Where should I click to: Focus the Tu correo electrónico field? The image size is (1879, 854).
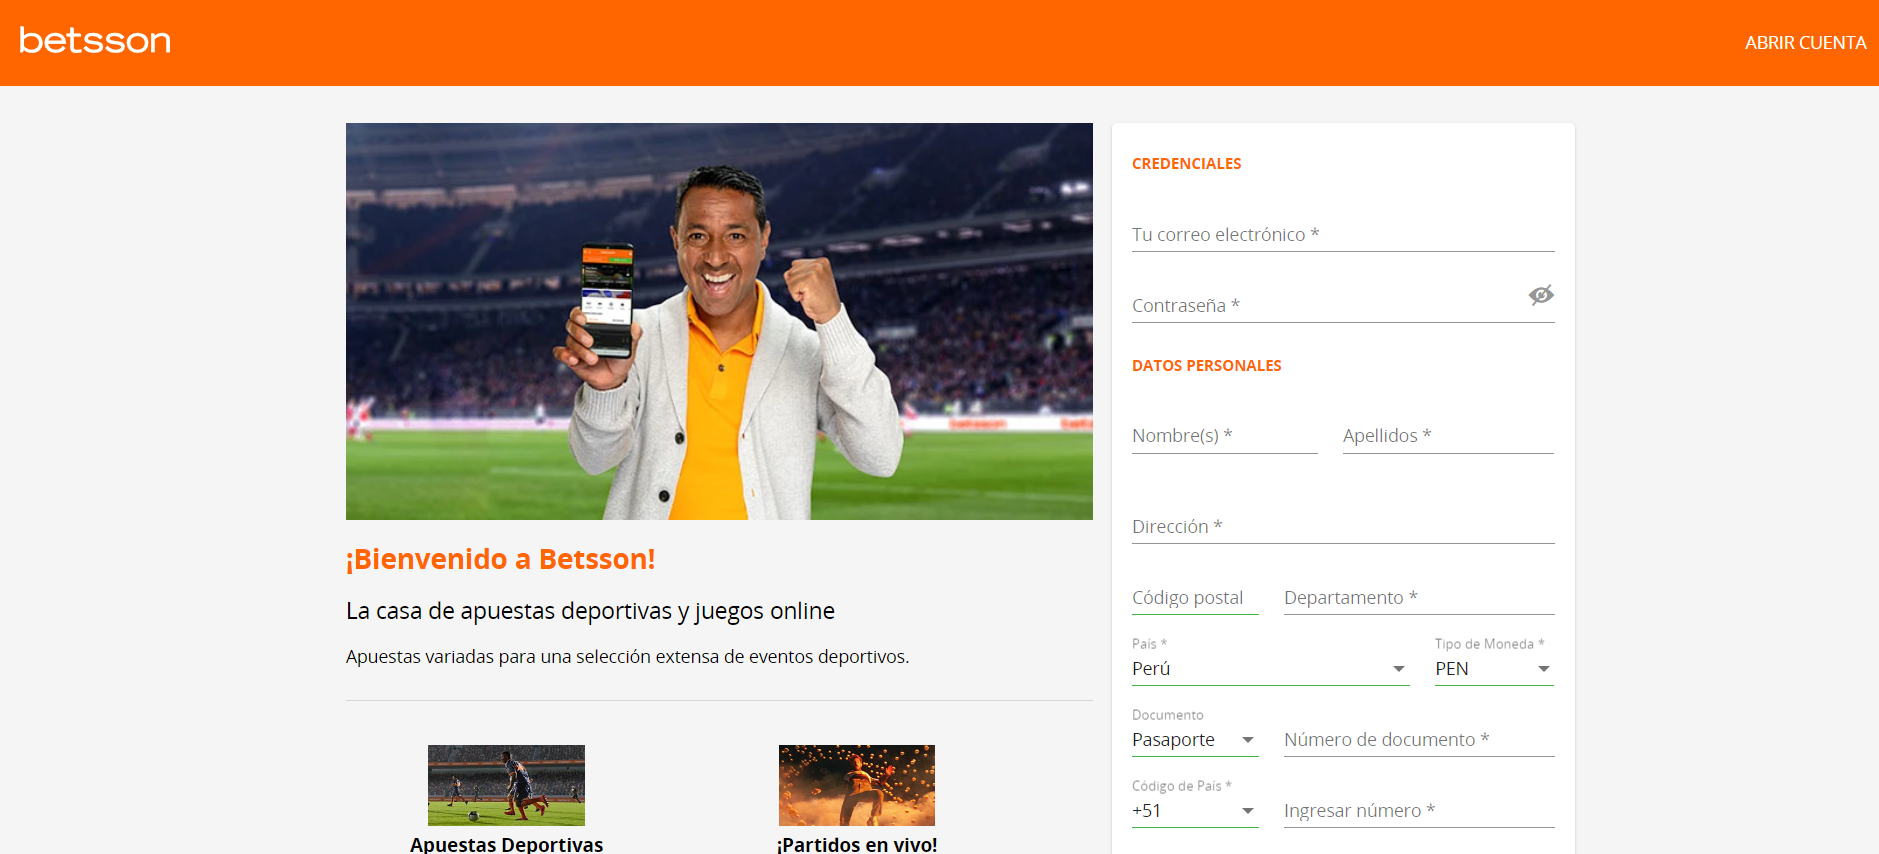(x=1343, y=235)
